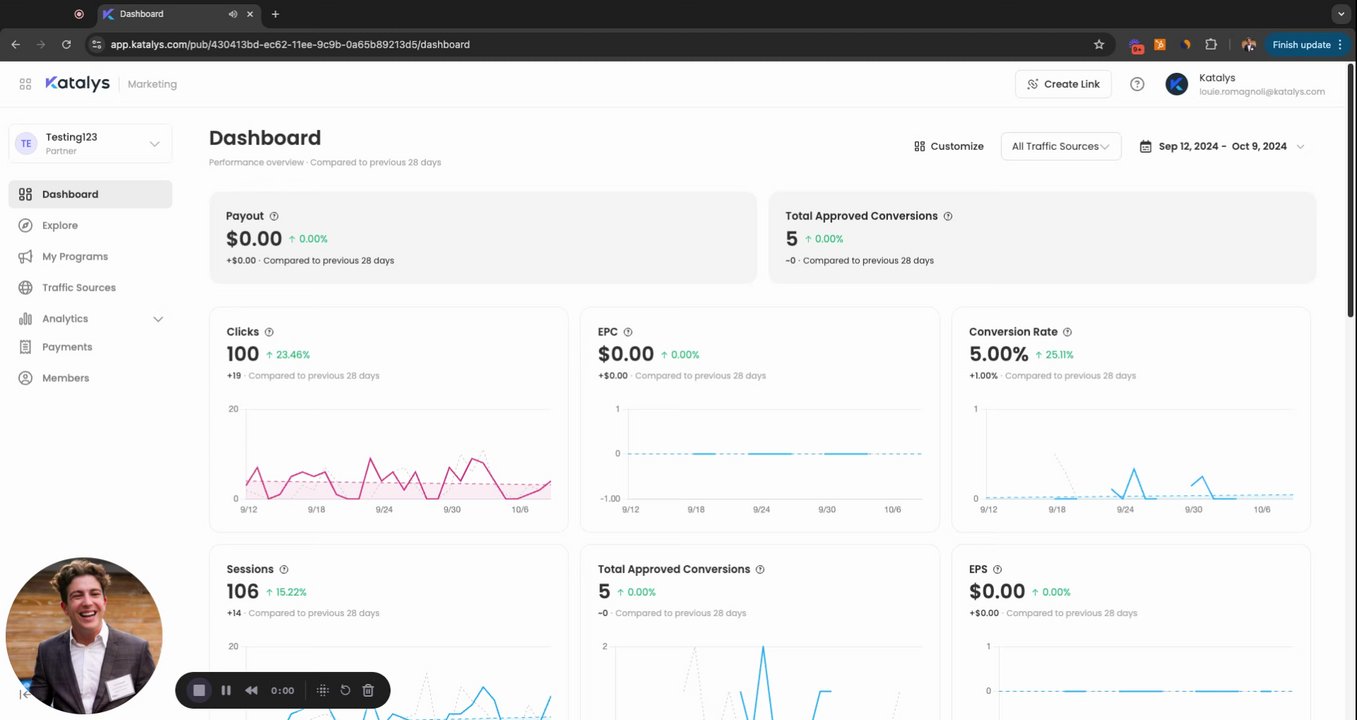Go back in browser history
This screenshot has width=1357, height=720.
point(15,44)
